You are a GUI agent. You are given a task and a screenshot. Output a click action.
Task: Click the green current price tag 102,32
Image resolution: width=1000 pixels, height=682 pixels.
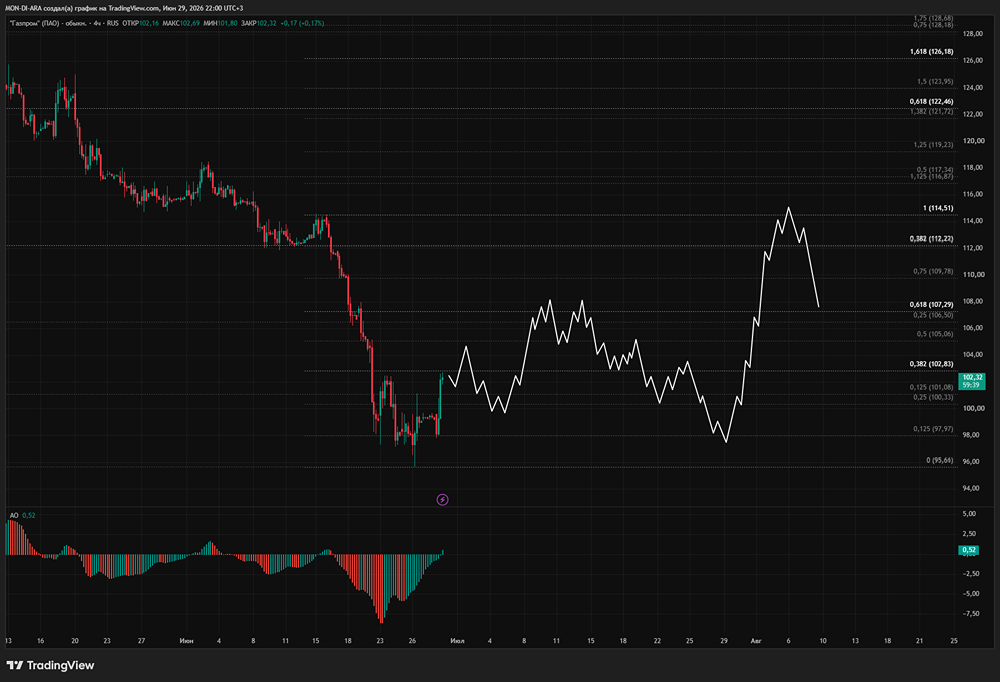tap(971, 381)
